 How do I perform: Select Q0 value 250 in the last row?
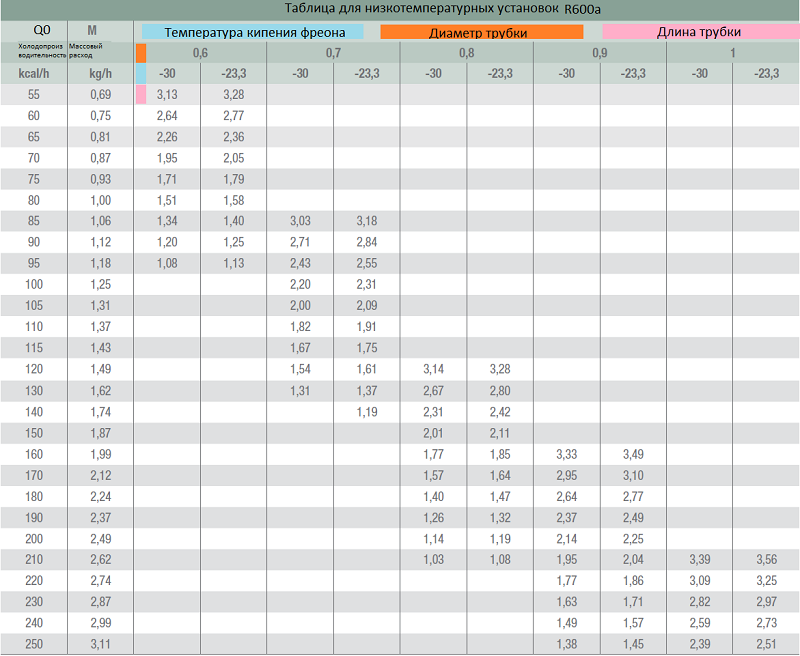tap(34, 644)
